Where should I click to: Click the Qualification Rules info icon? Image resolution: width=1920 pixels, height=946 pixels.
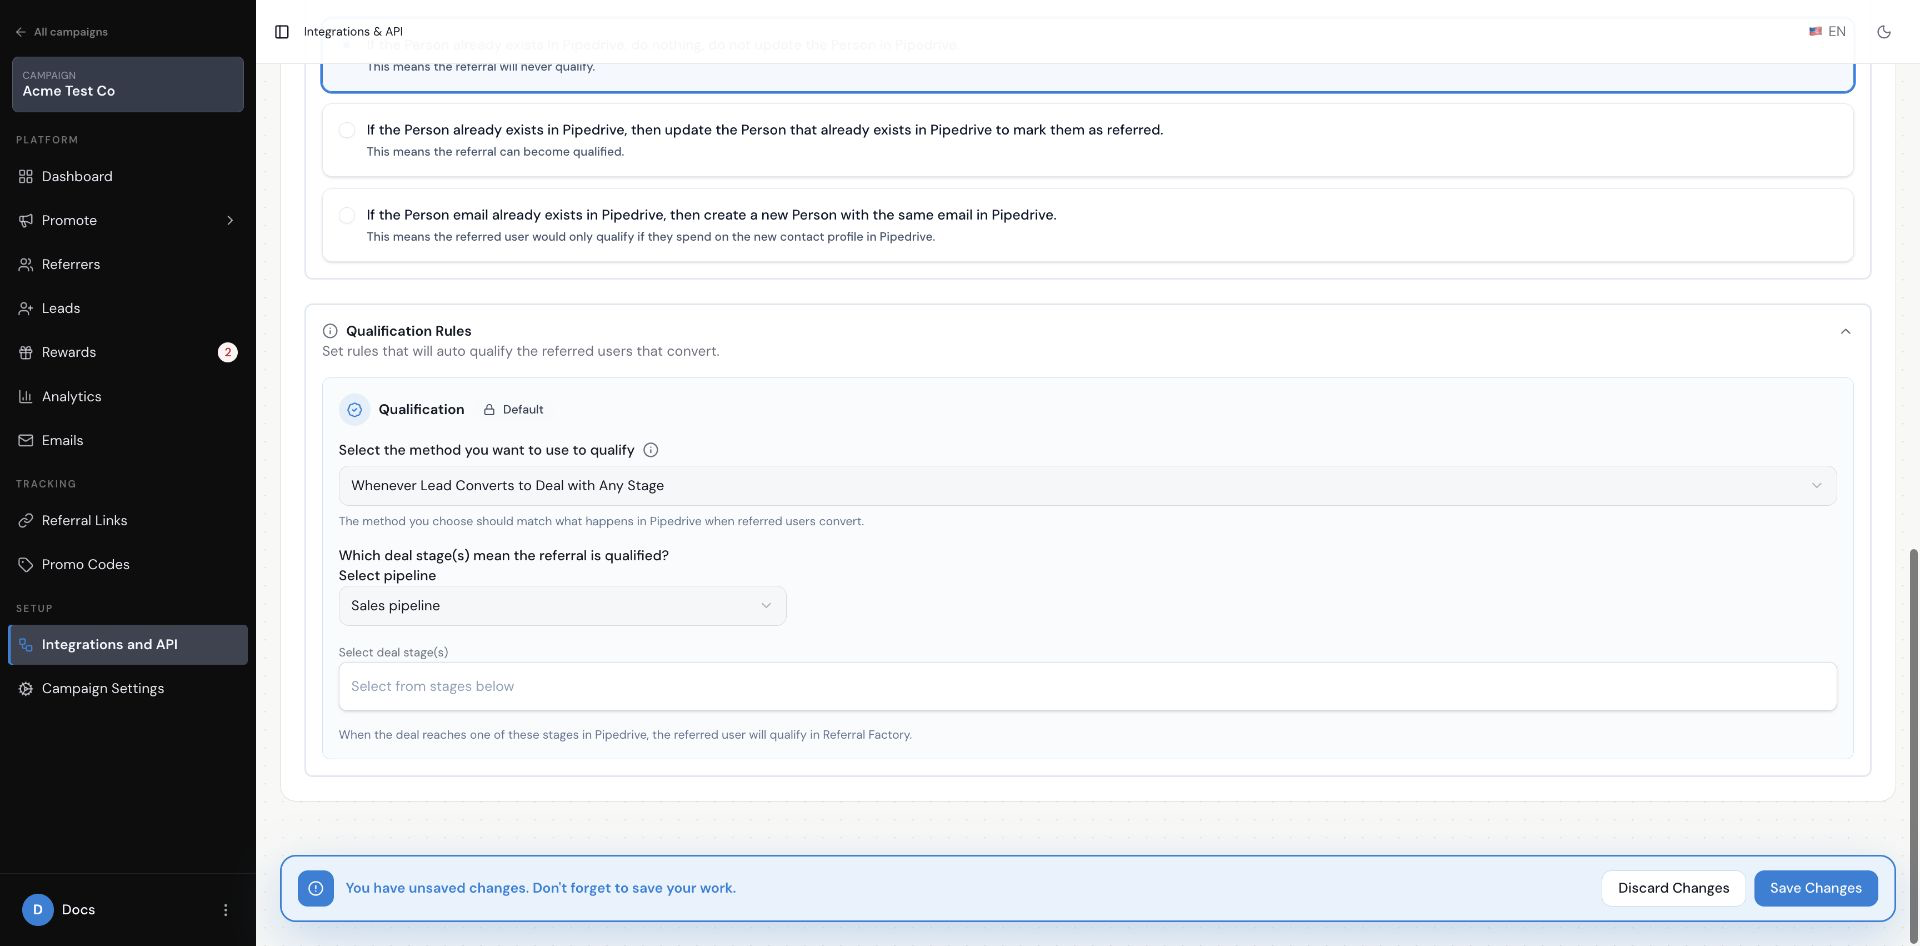pyautogui.click(x=330, y=331)
